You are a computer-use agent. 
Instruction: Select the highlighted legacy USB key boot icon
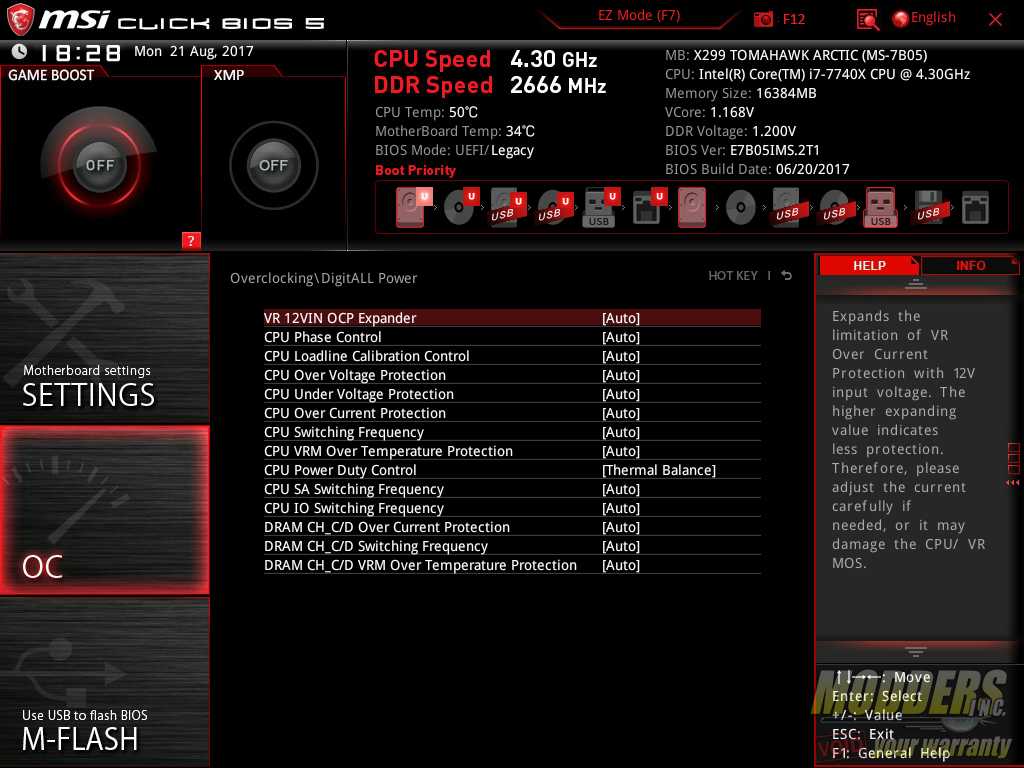point(880,208)
